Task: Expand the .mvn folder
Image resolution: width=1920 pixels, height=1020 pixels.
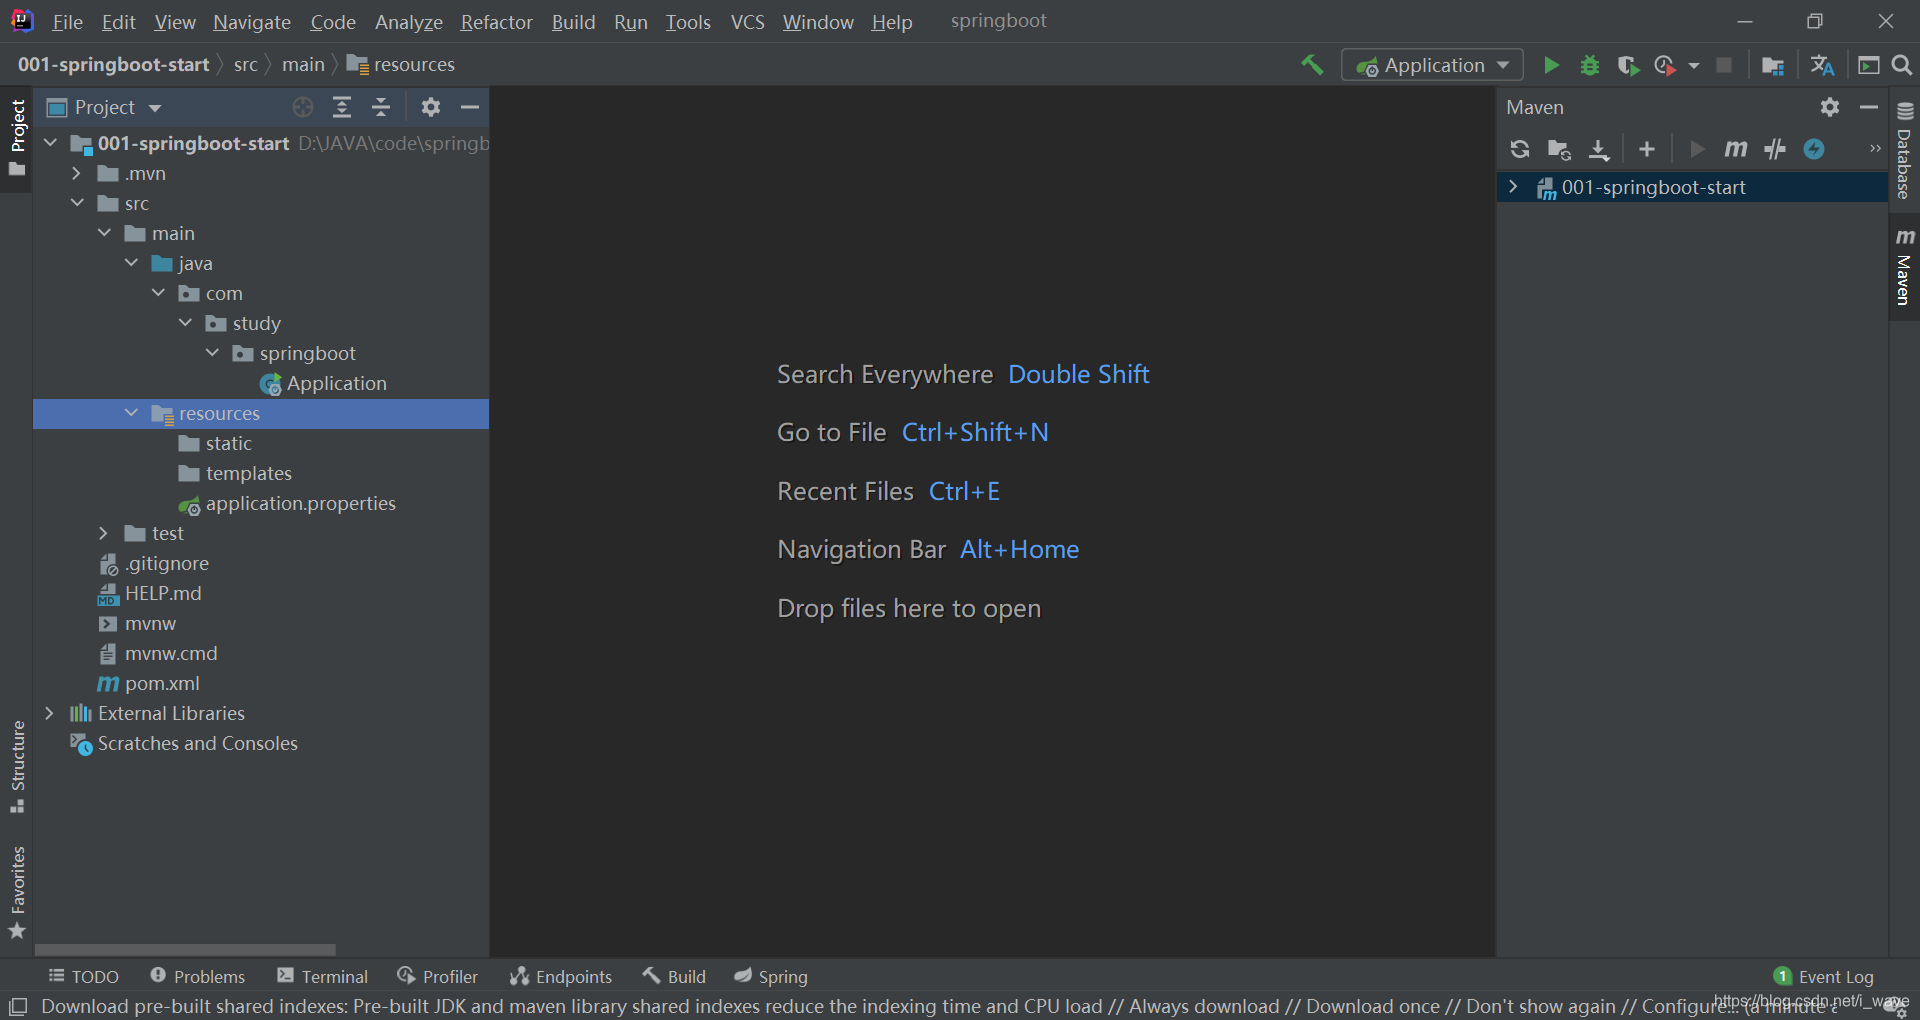Action: pyautogui.click(x=76, y=173)
